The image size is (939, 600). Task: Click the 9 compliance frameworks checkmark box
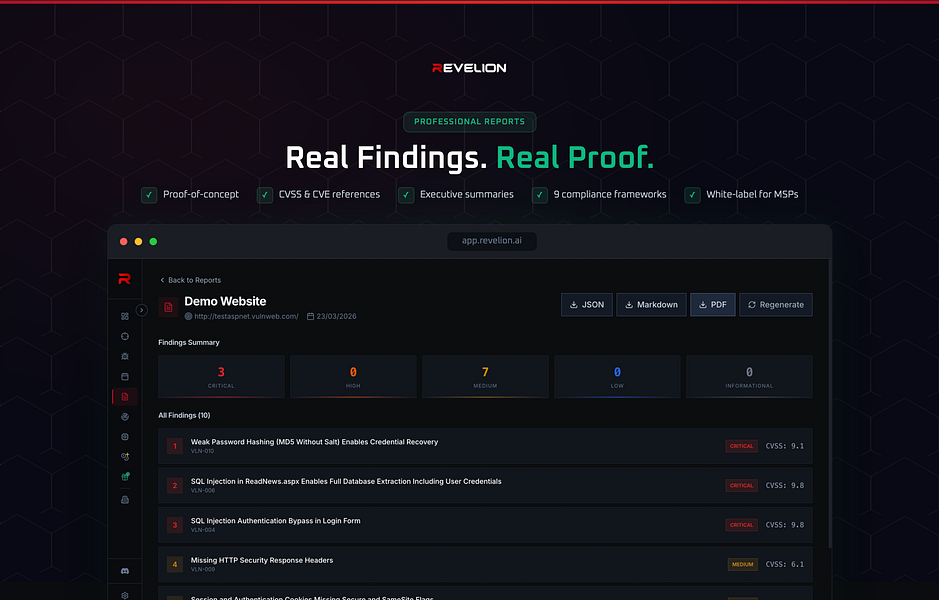[x=540, y=195]
